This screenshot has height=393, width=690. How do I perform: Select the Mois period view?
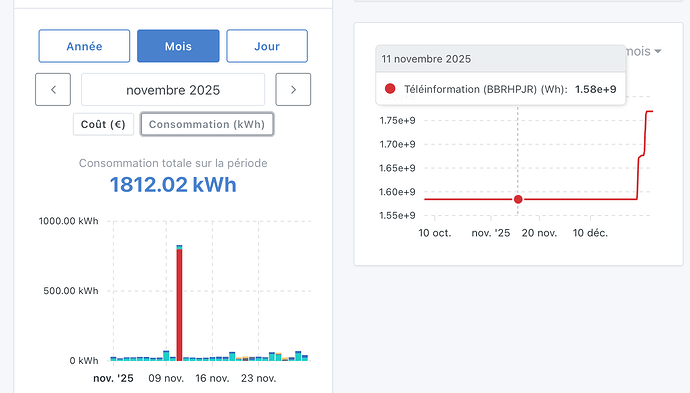[178, 46]
